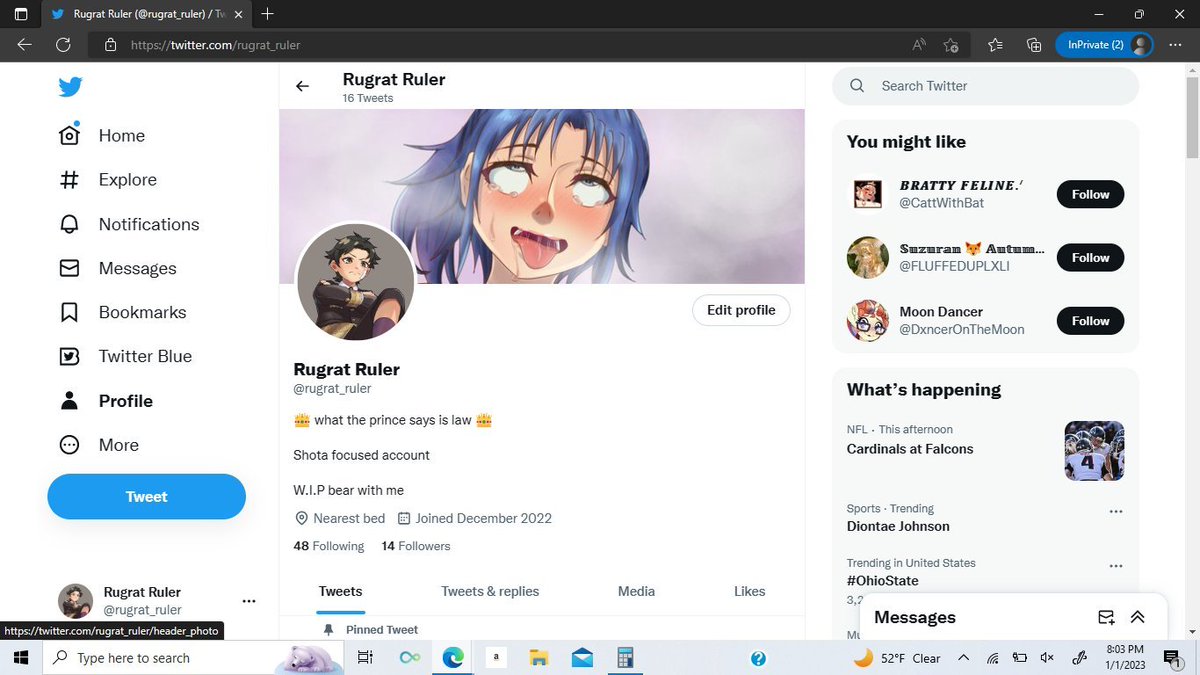Open Bookmarks in sidebar
This screenshot has width=1200, height=675.
(123, 312)
